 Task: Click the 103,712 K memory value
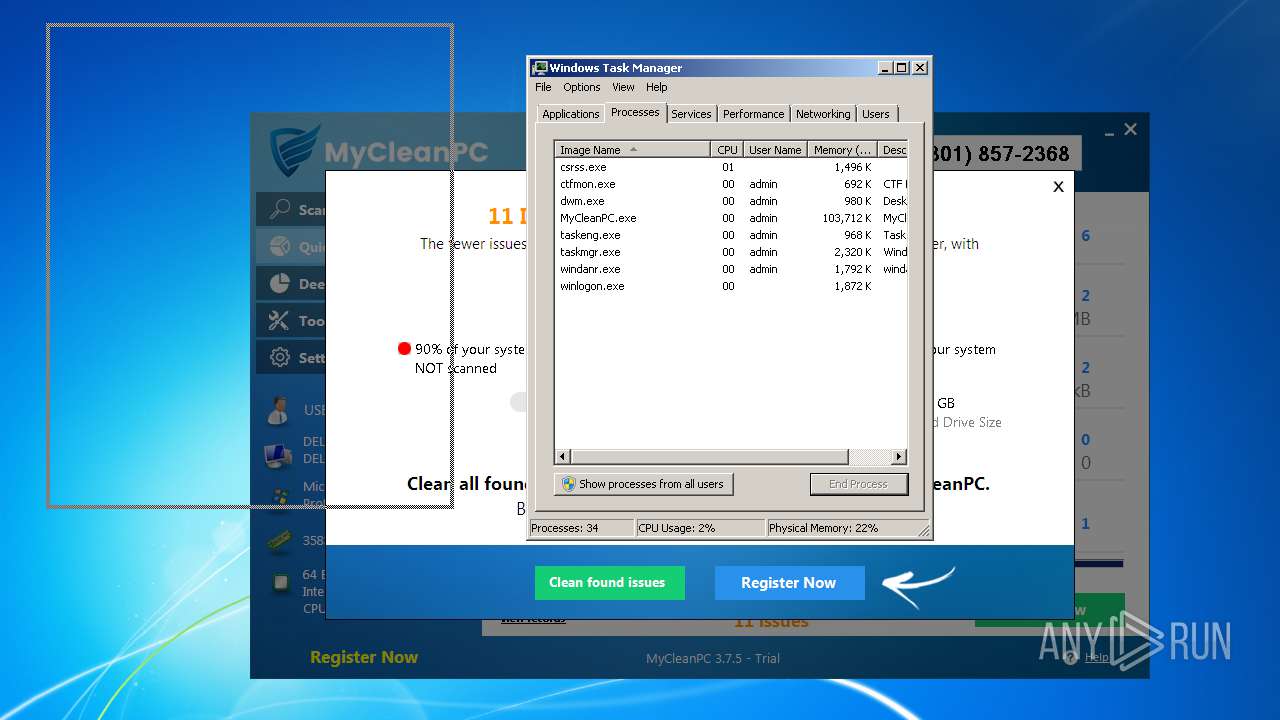click(x=847, y=218)
